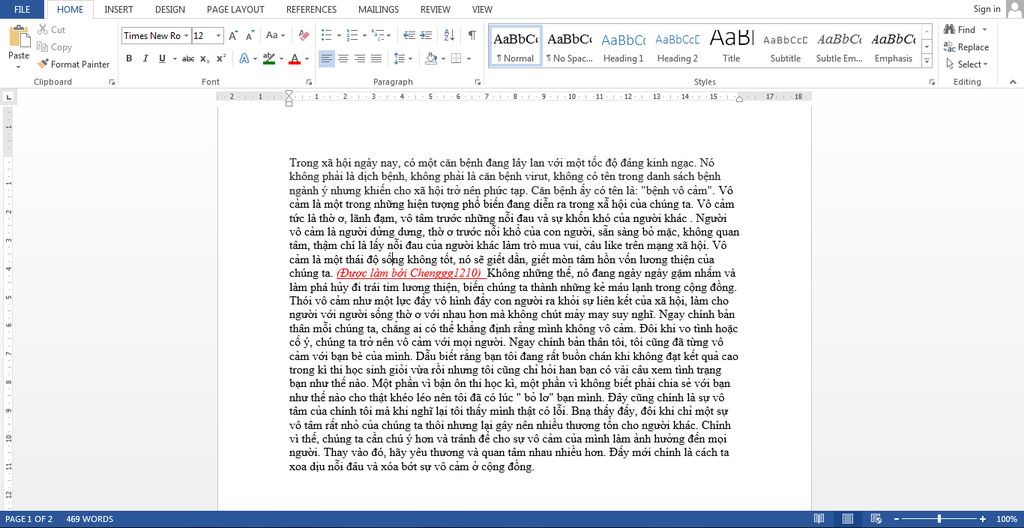Toggle Bold formatting

coord(129,59)
